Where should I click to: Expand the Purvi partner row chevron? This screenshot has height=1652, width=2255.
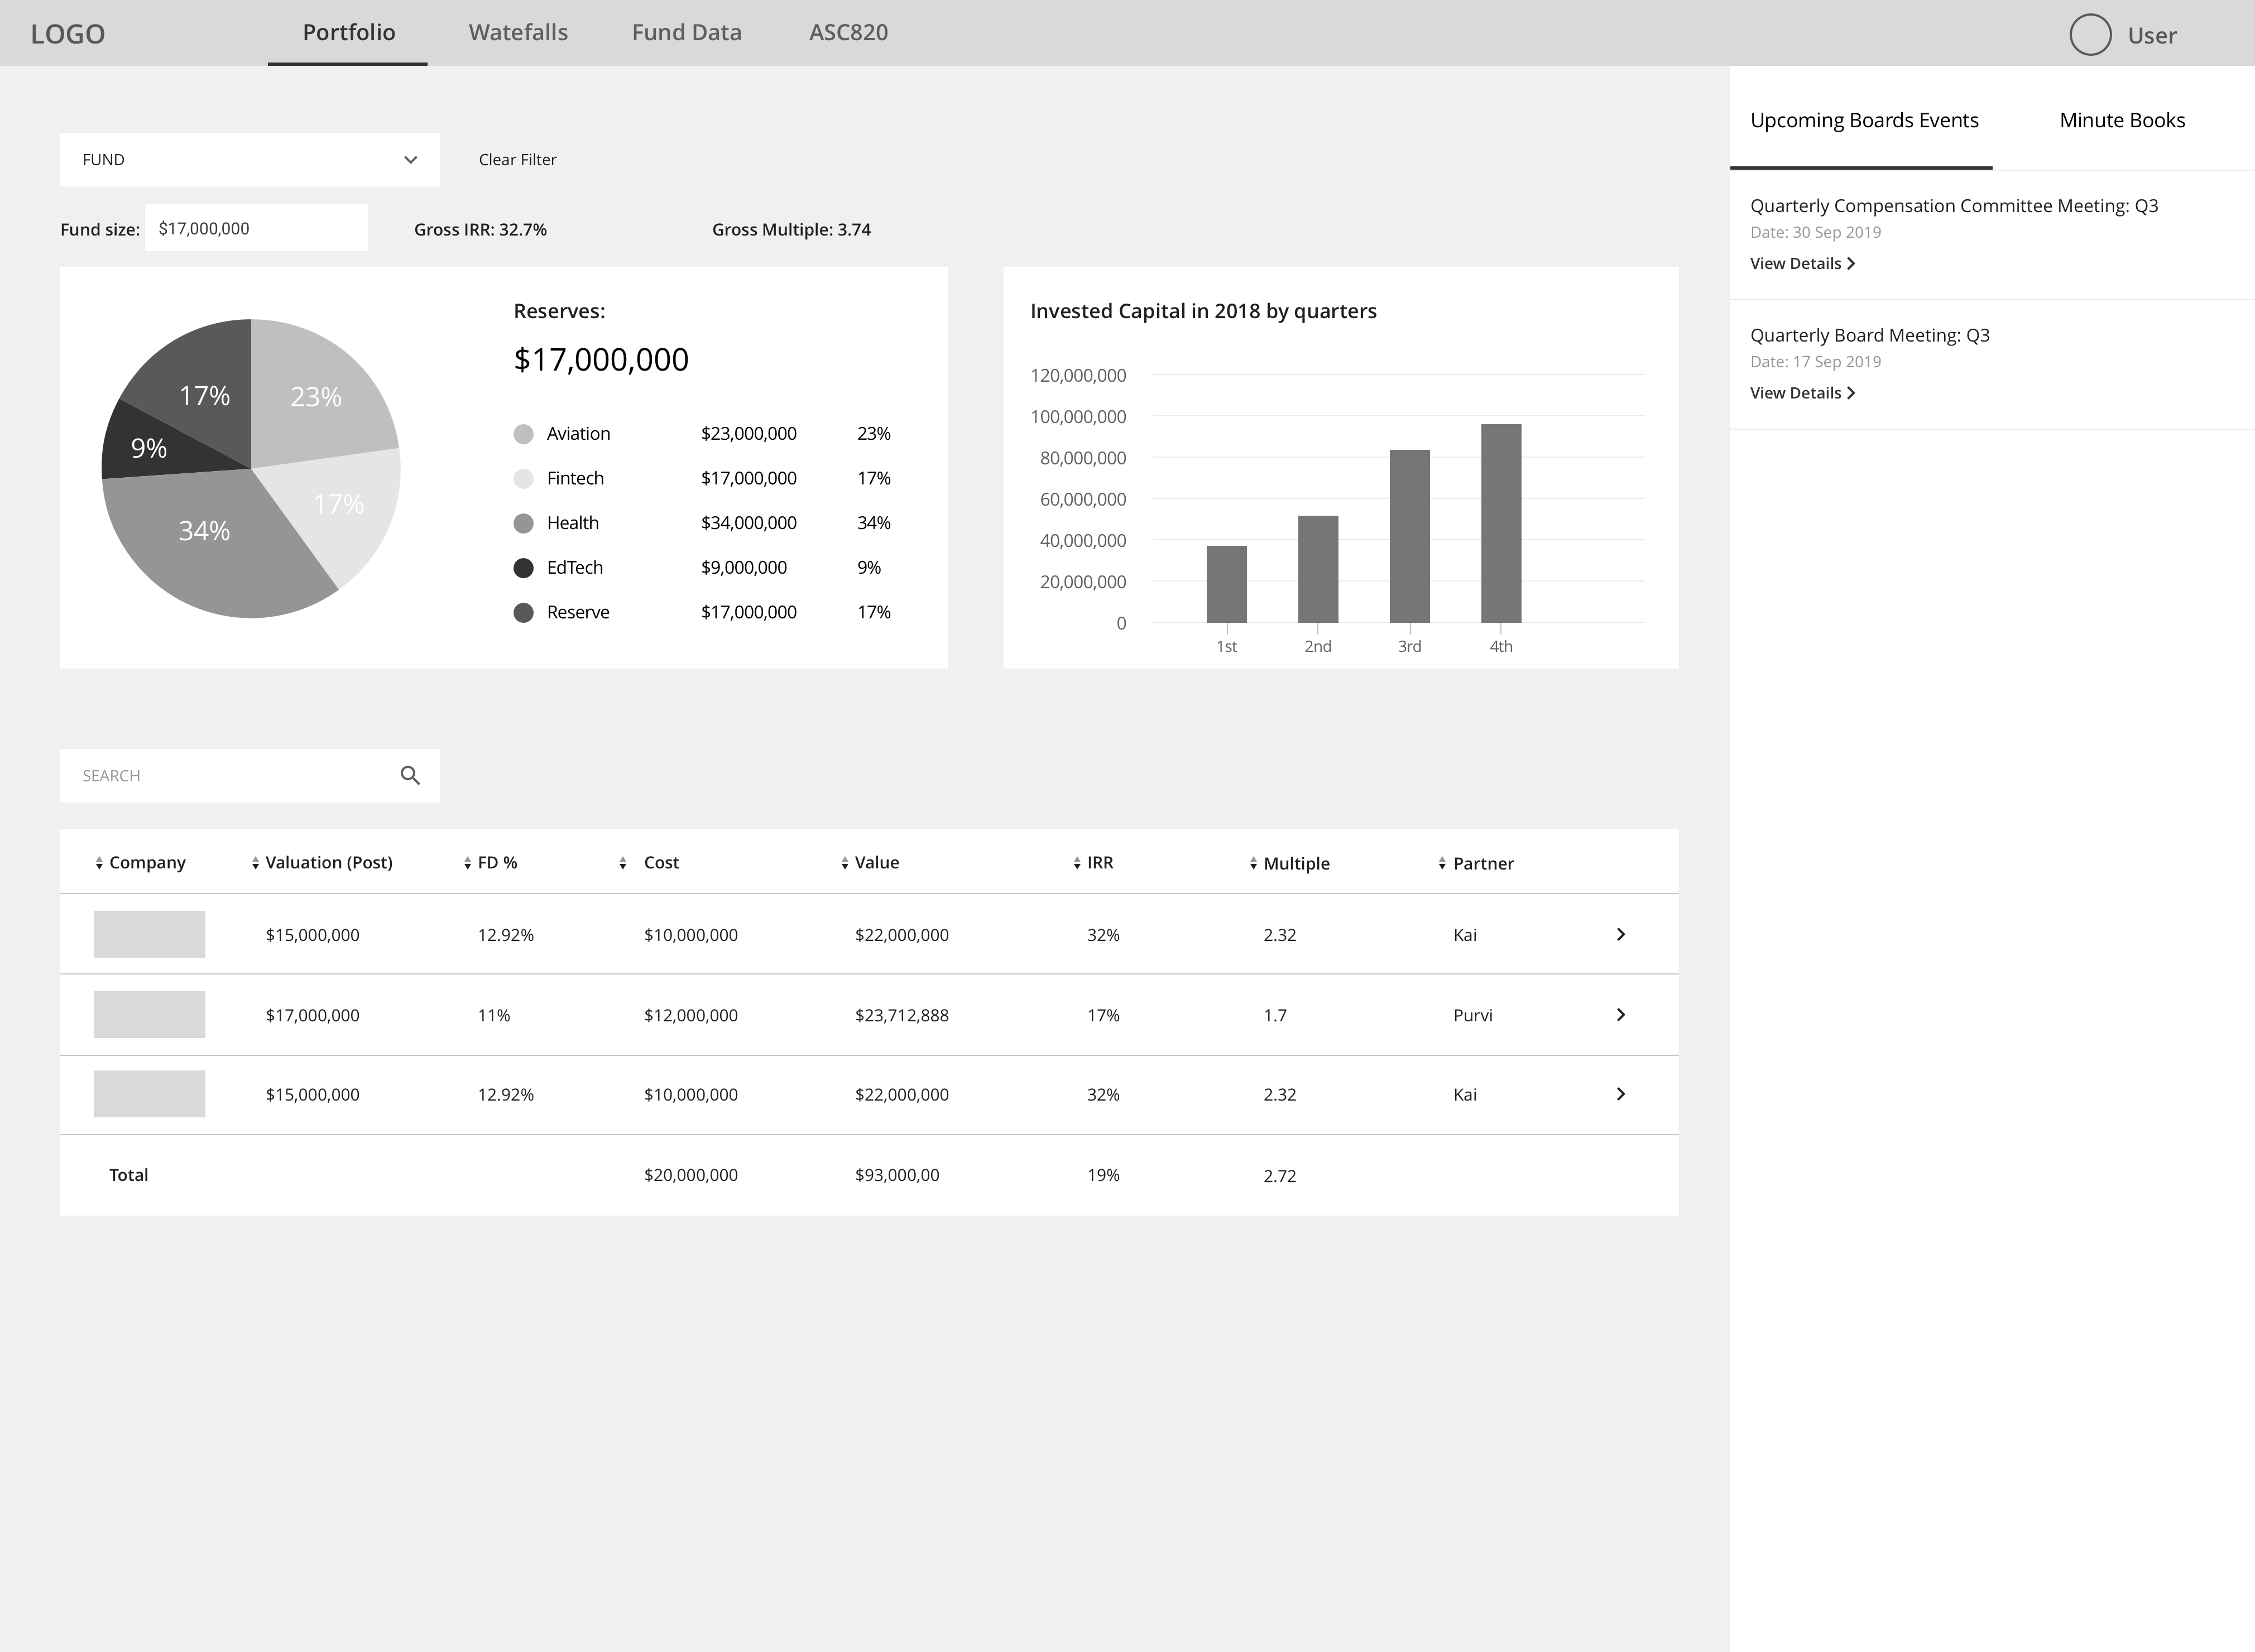(x=1620, y=1014)
